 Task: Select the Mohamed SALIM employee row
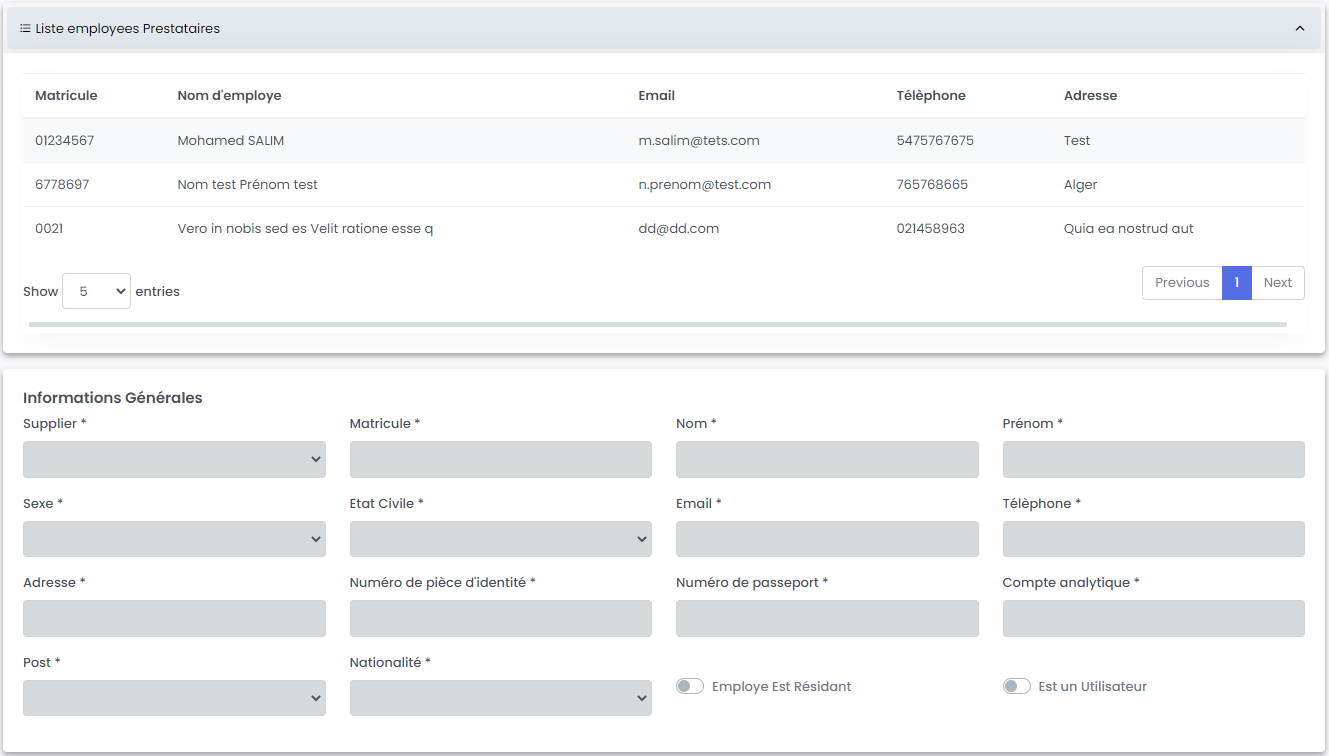click(x=230, y=141)
